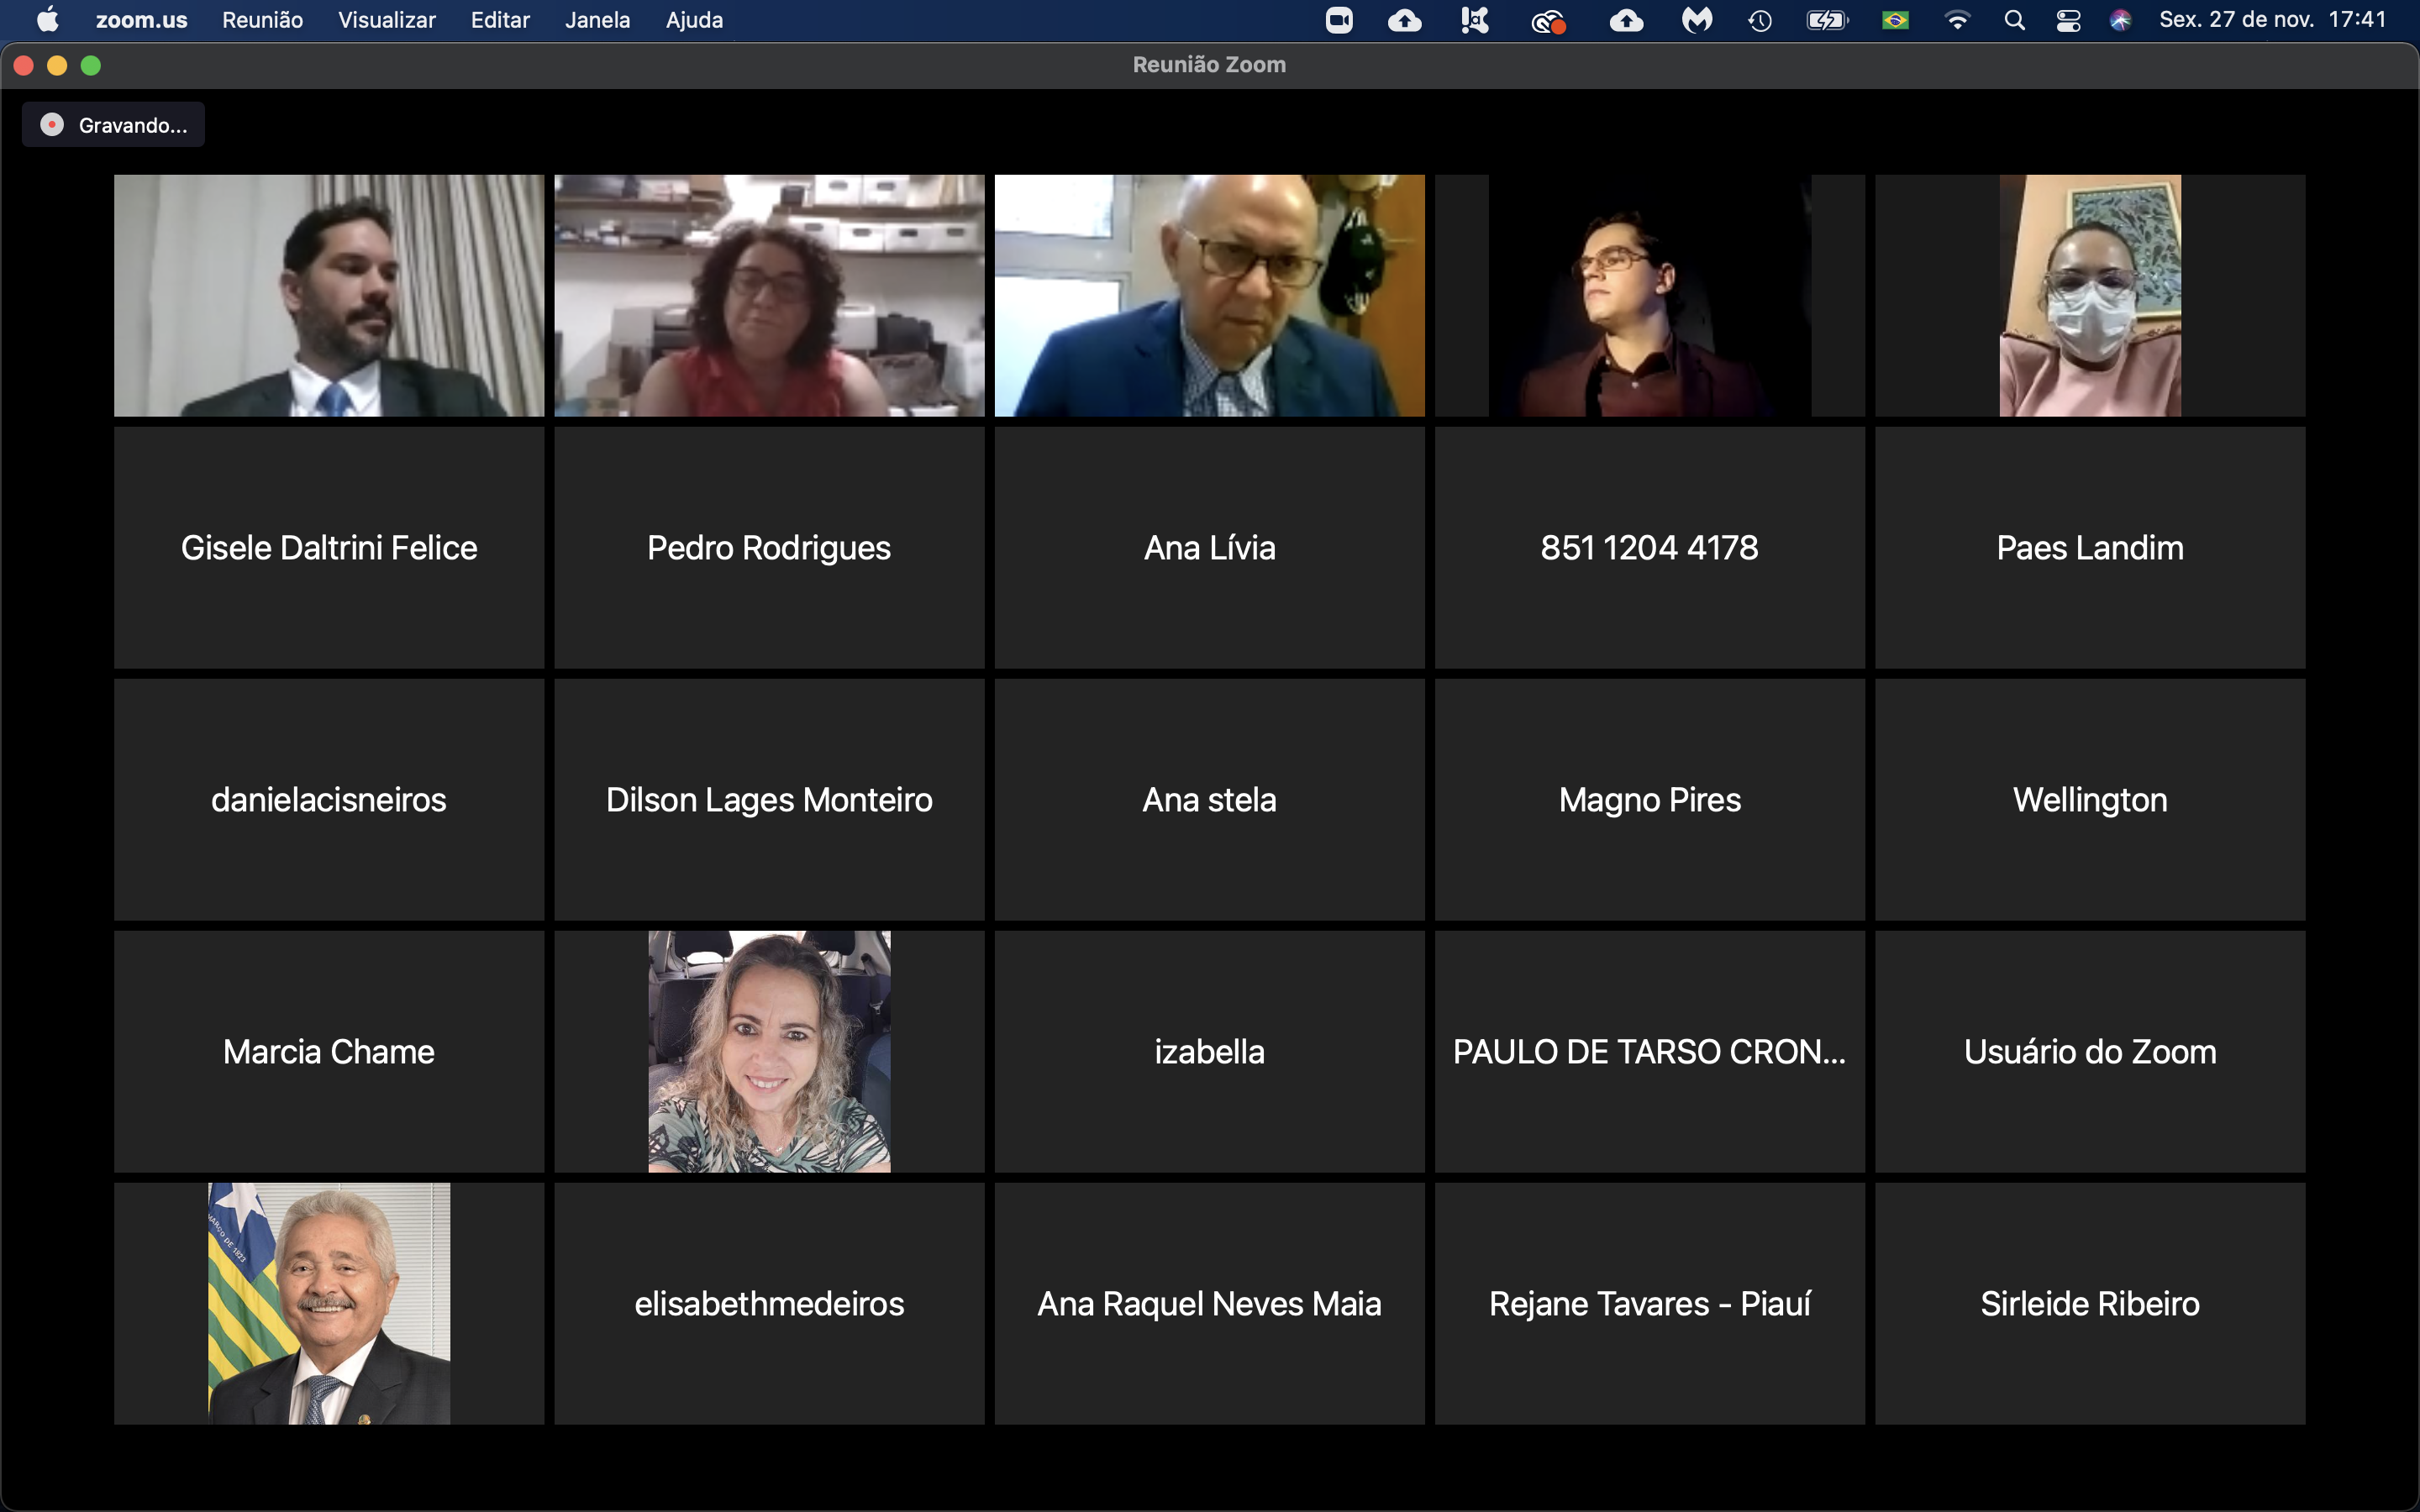Select the danielacisneiros participant tile
Screen dimensions: 2420x1512
[329, 800]
